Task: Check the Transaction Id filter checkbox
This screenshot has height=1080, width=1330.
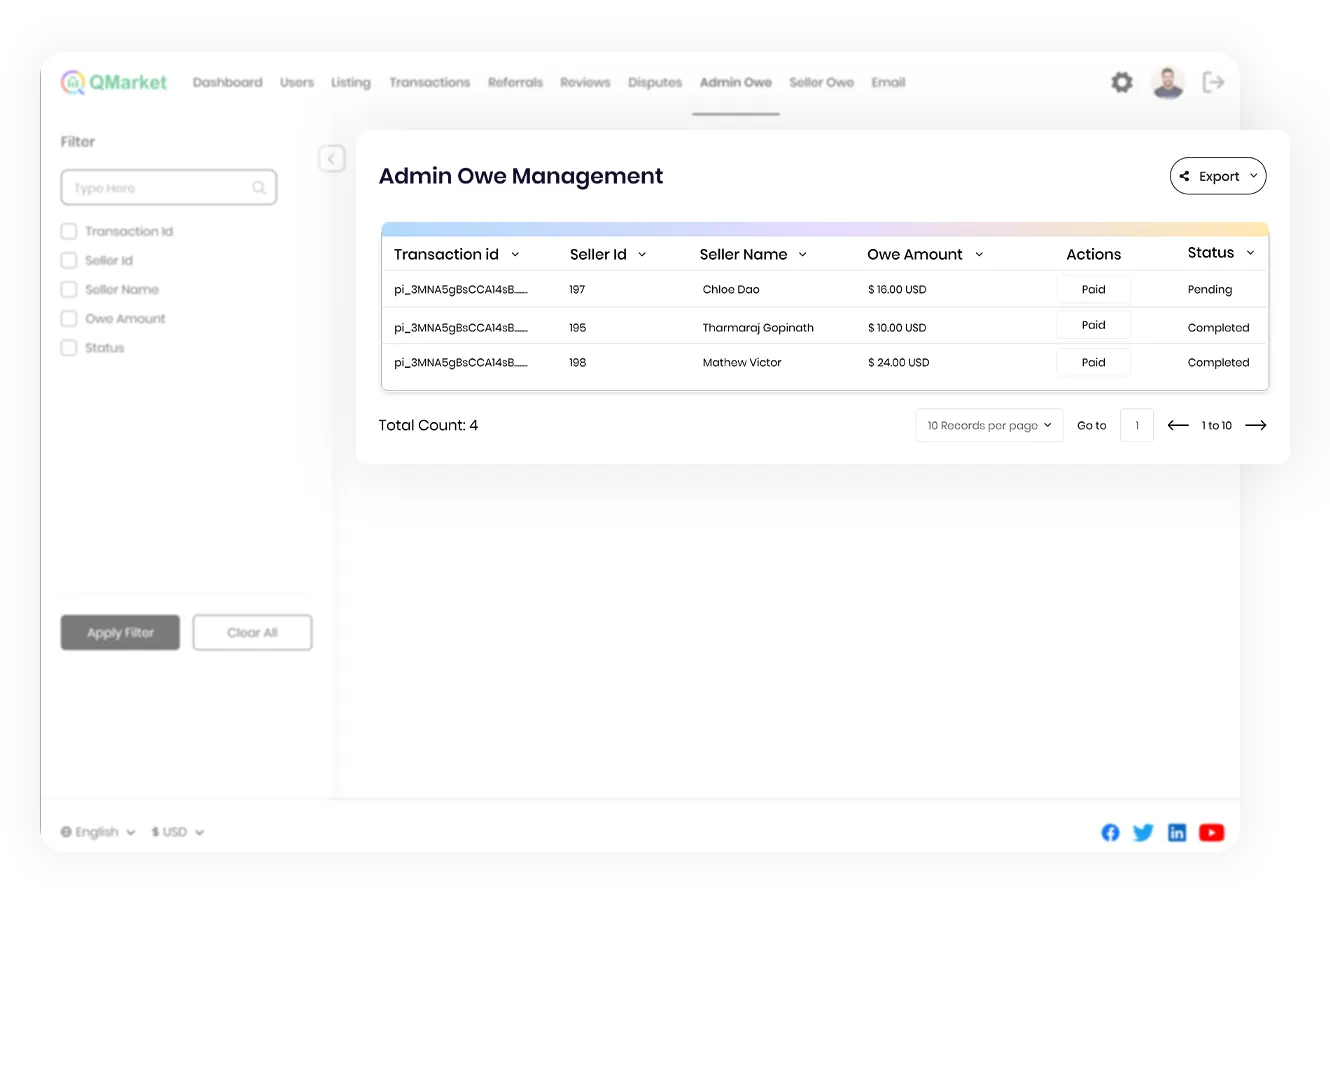Action: click(x=69, y=232)
